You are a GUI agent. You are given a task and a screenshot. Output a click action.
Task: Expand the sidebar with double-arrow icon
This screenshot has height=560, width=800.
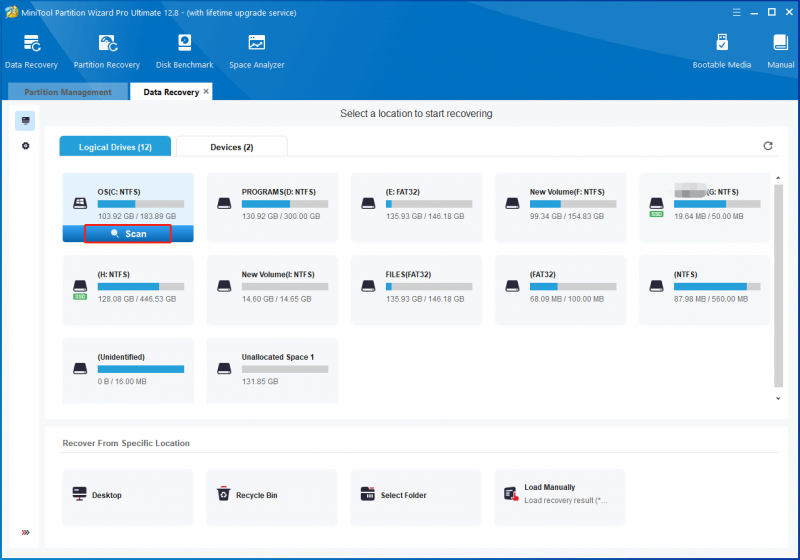click(x=26, y=532)
